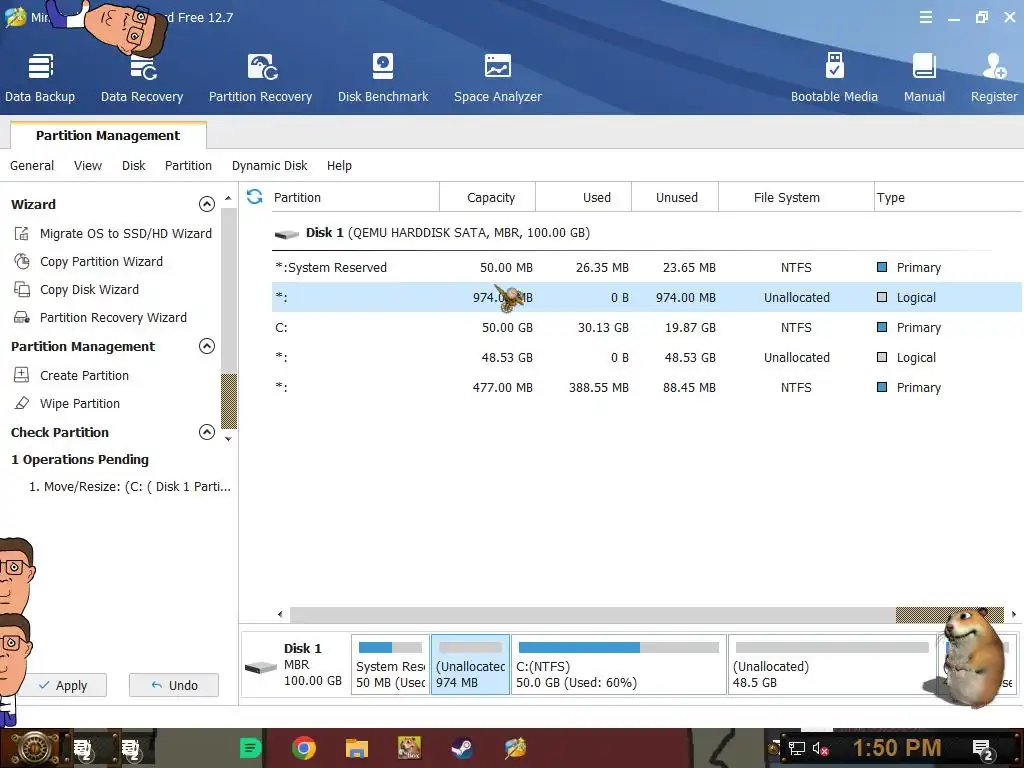Click the muted volume tray icon

coord(820,748)
